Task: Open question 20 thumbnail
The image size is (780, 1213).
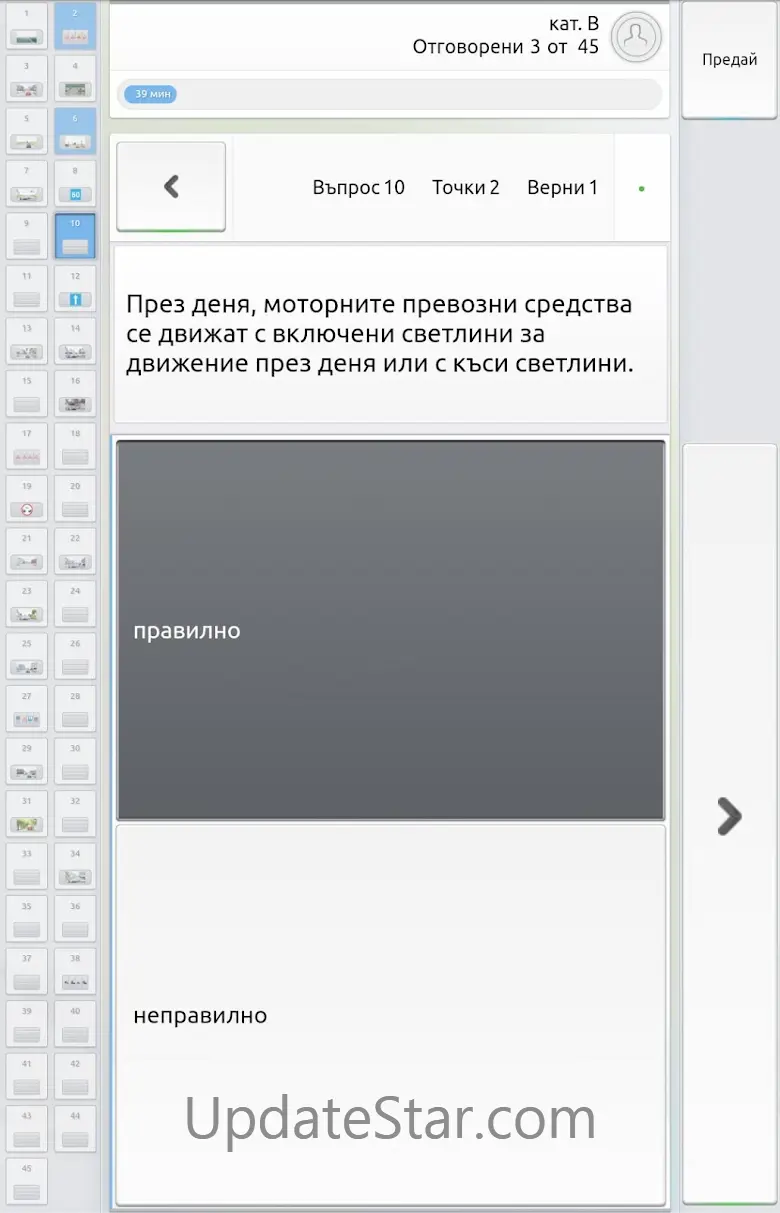Action: (x=75, y=498)
